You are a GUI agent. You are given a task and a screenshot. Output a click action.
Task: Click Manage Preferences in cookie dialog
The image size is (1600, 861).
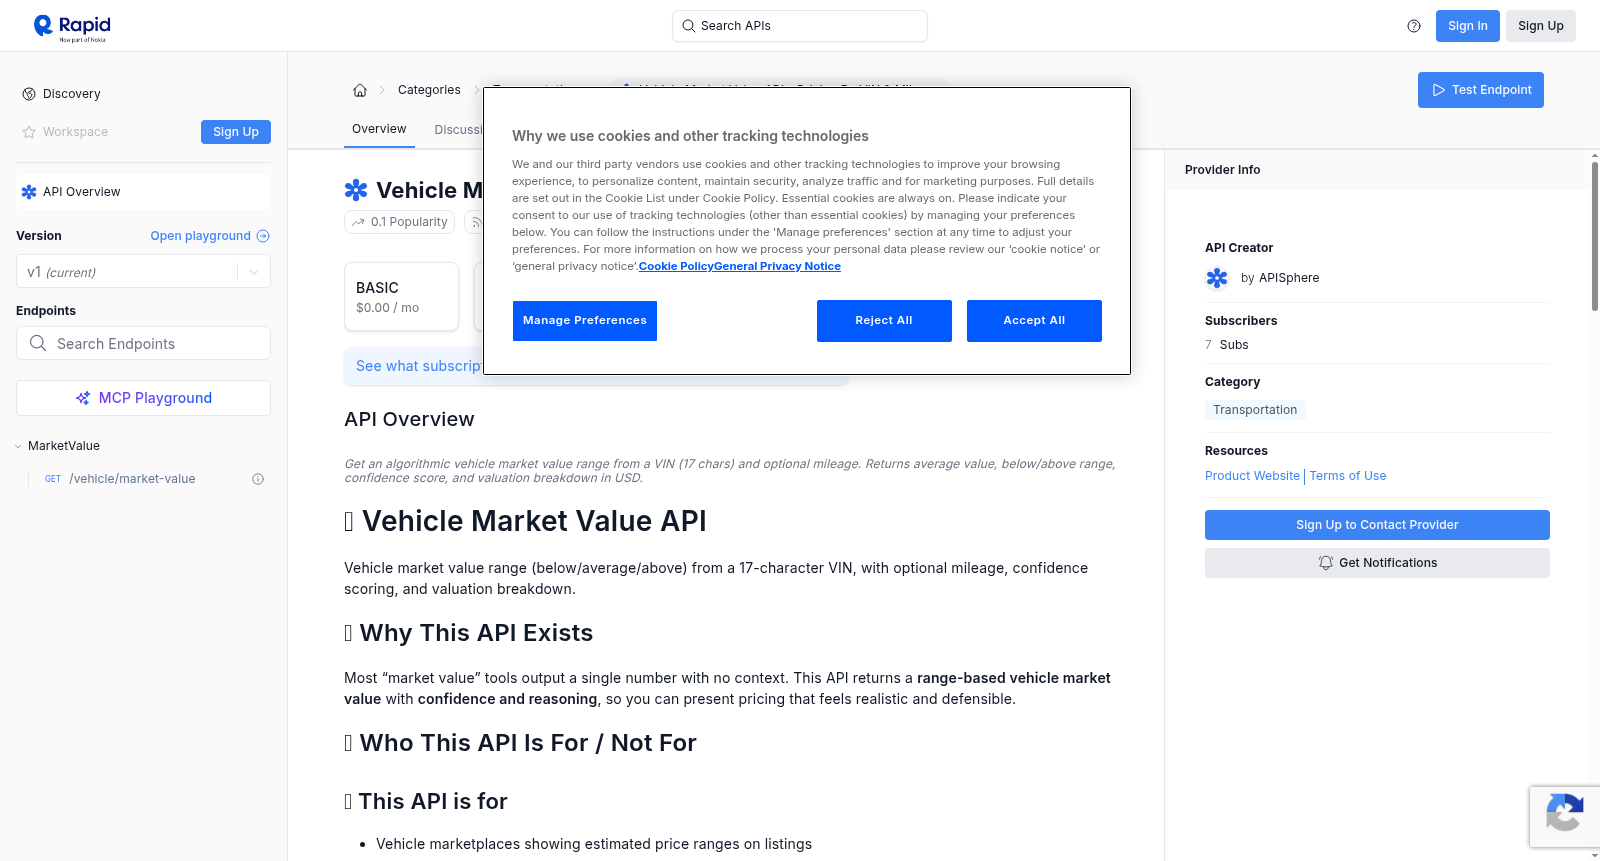click(x=585, y=321)
